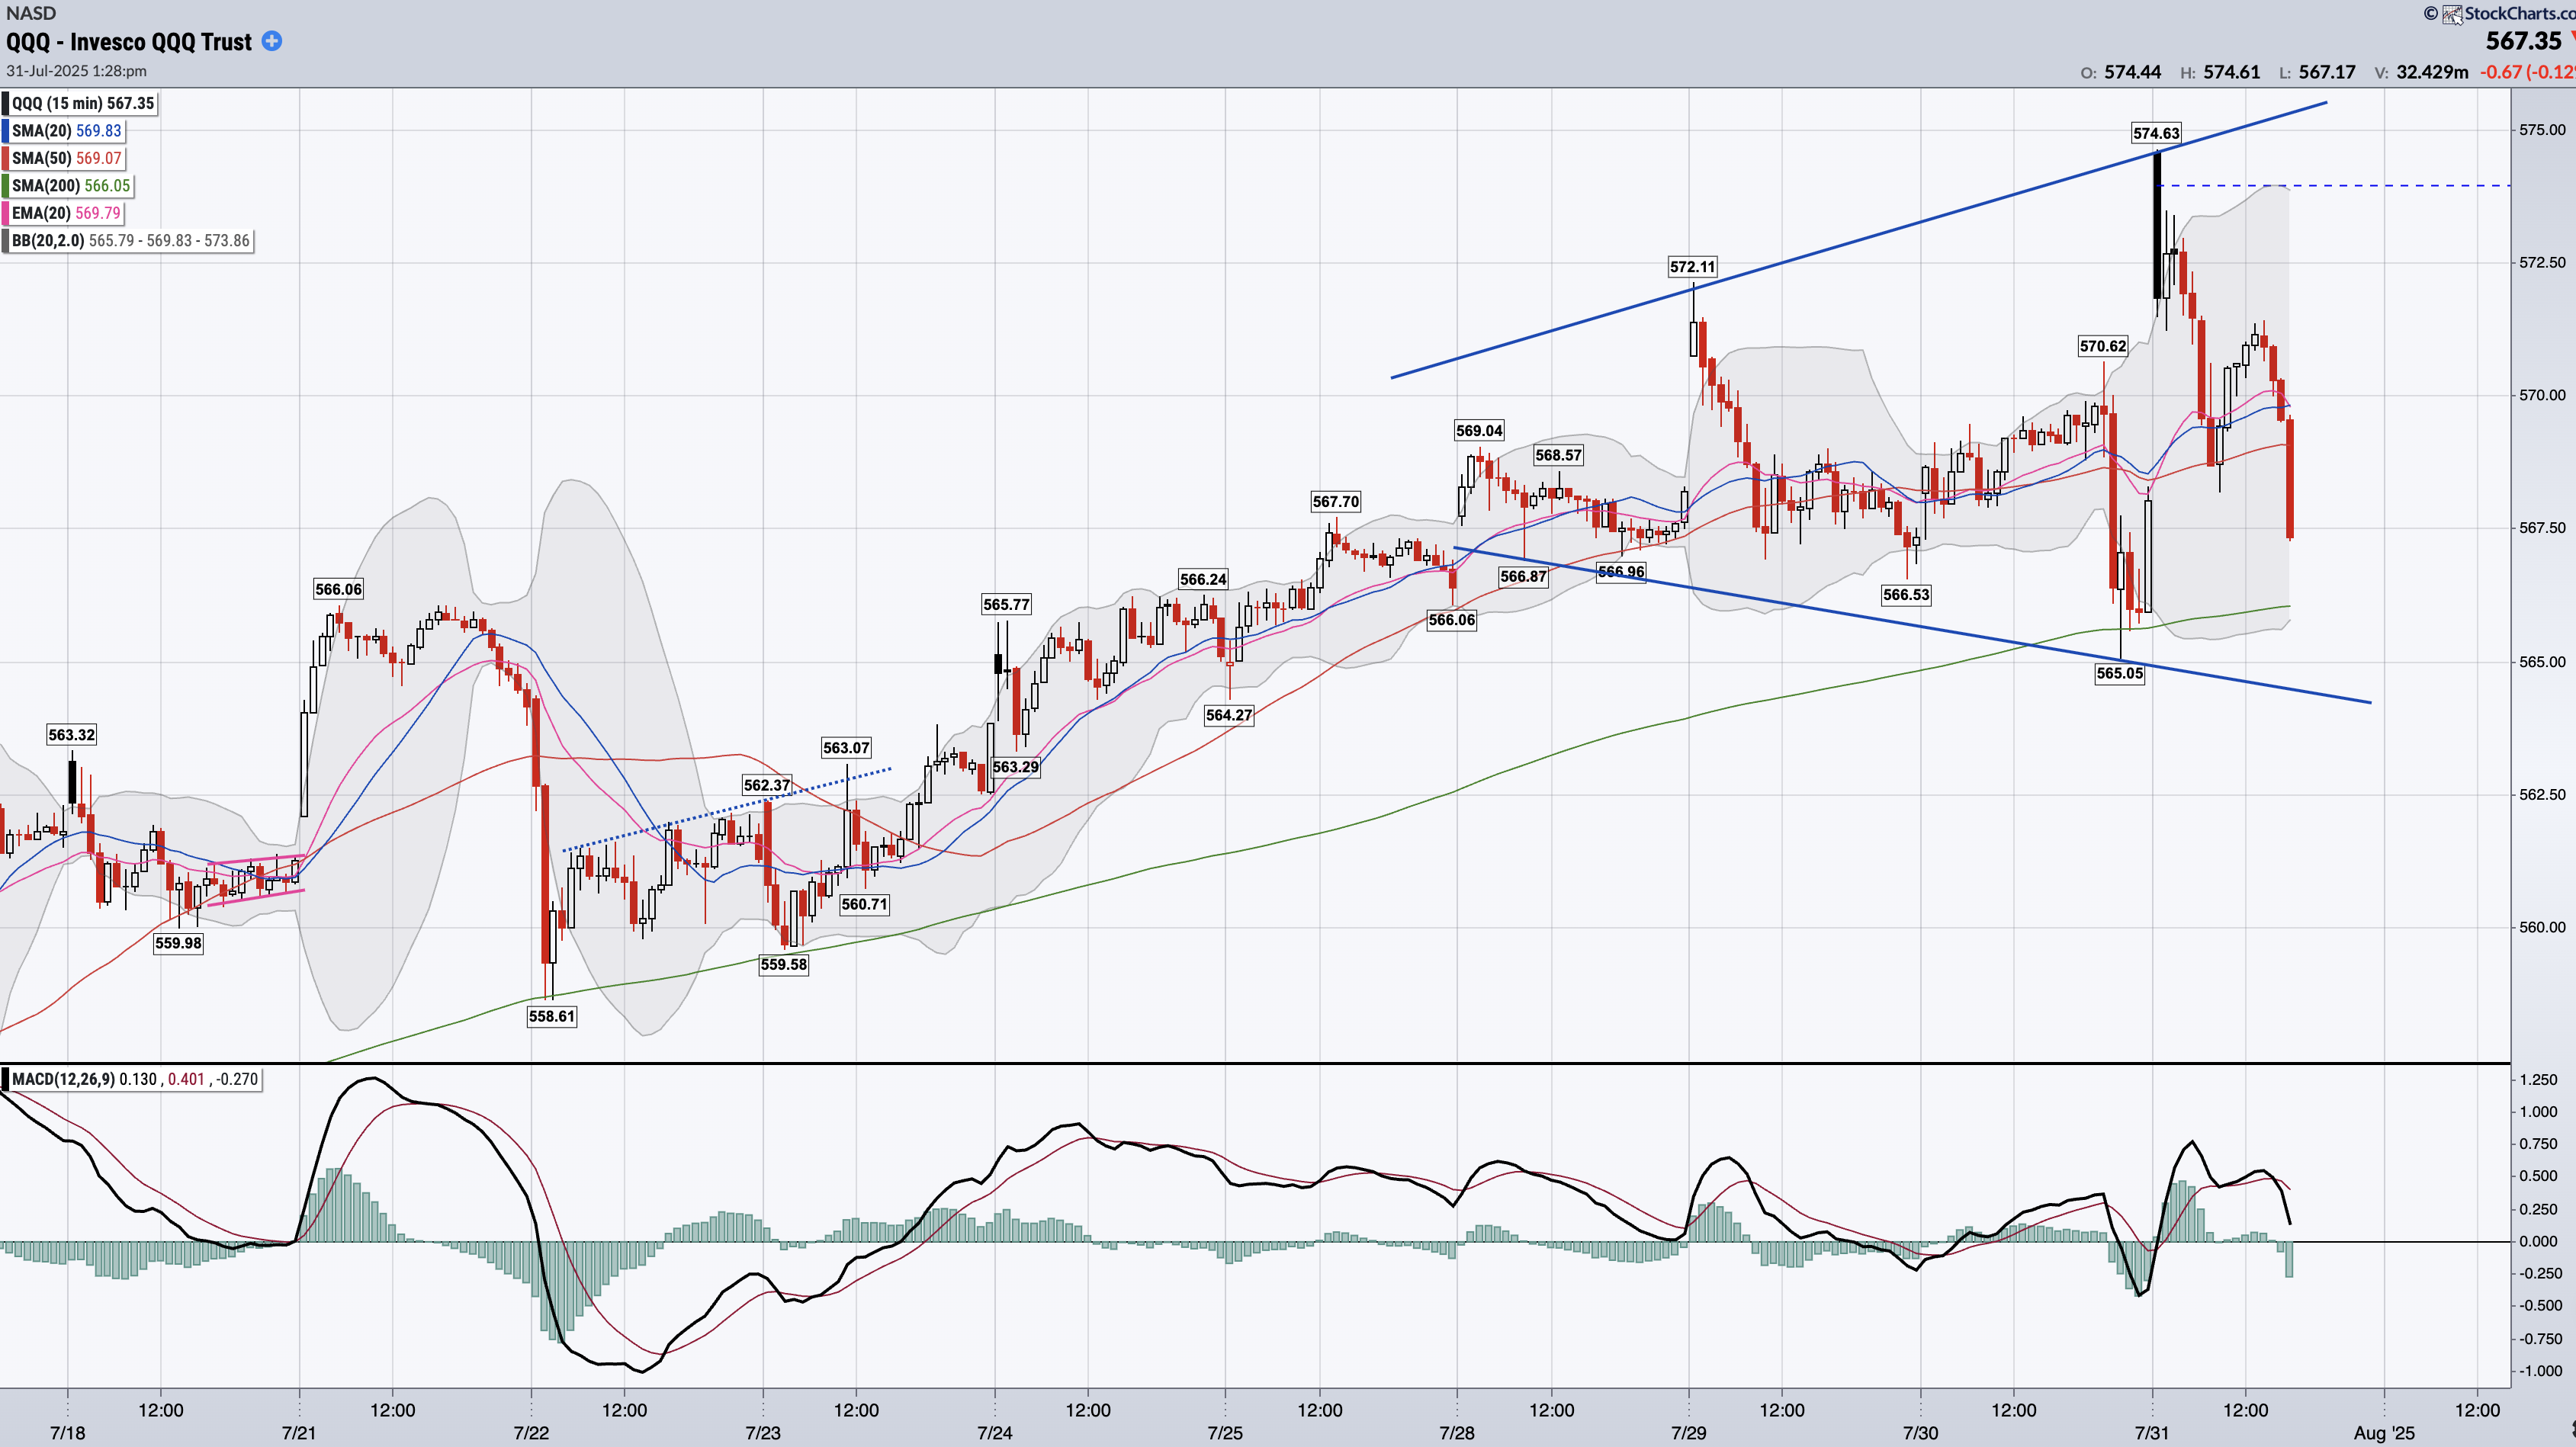Click the 566.24 price annotation

tap(1203, 579)
